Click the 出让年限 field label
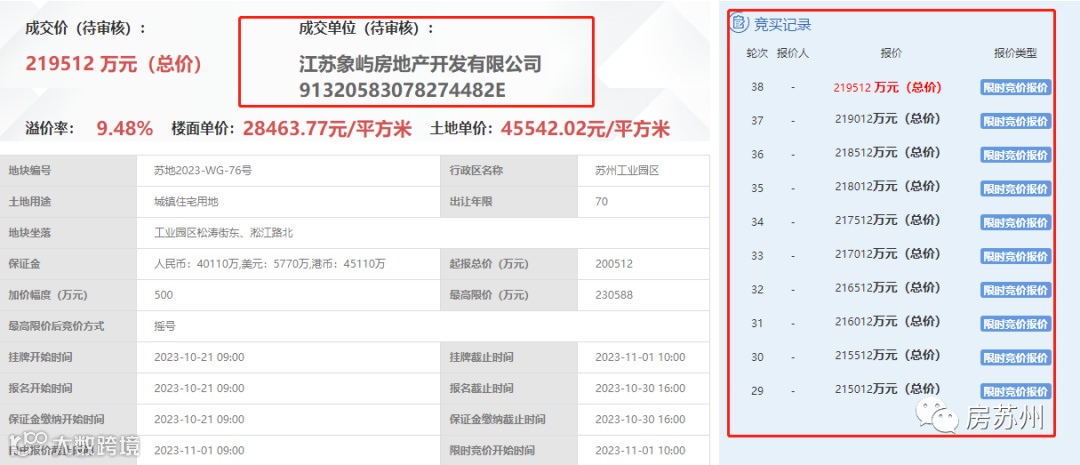 (471, 202)
